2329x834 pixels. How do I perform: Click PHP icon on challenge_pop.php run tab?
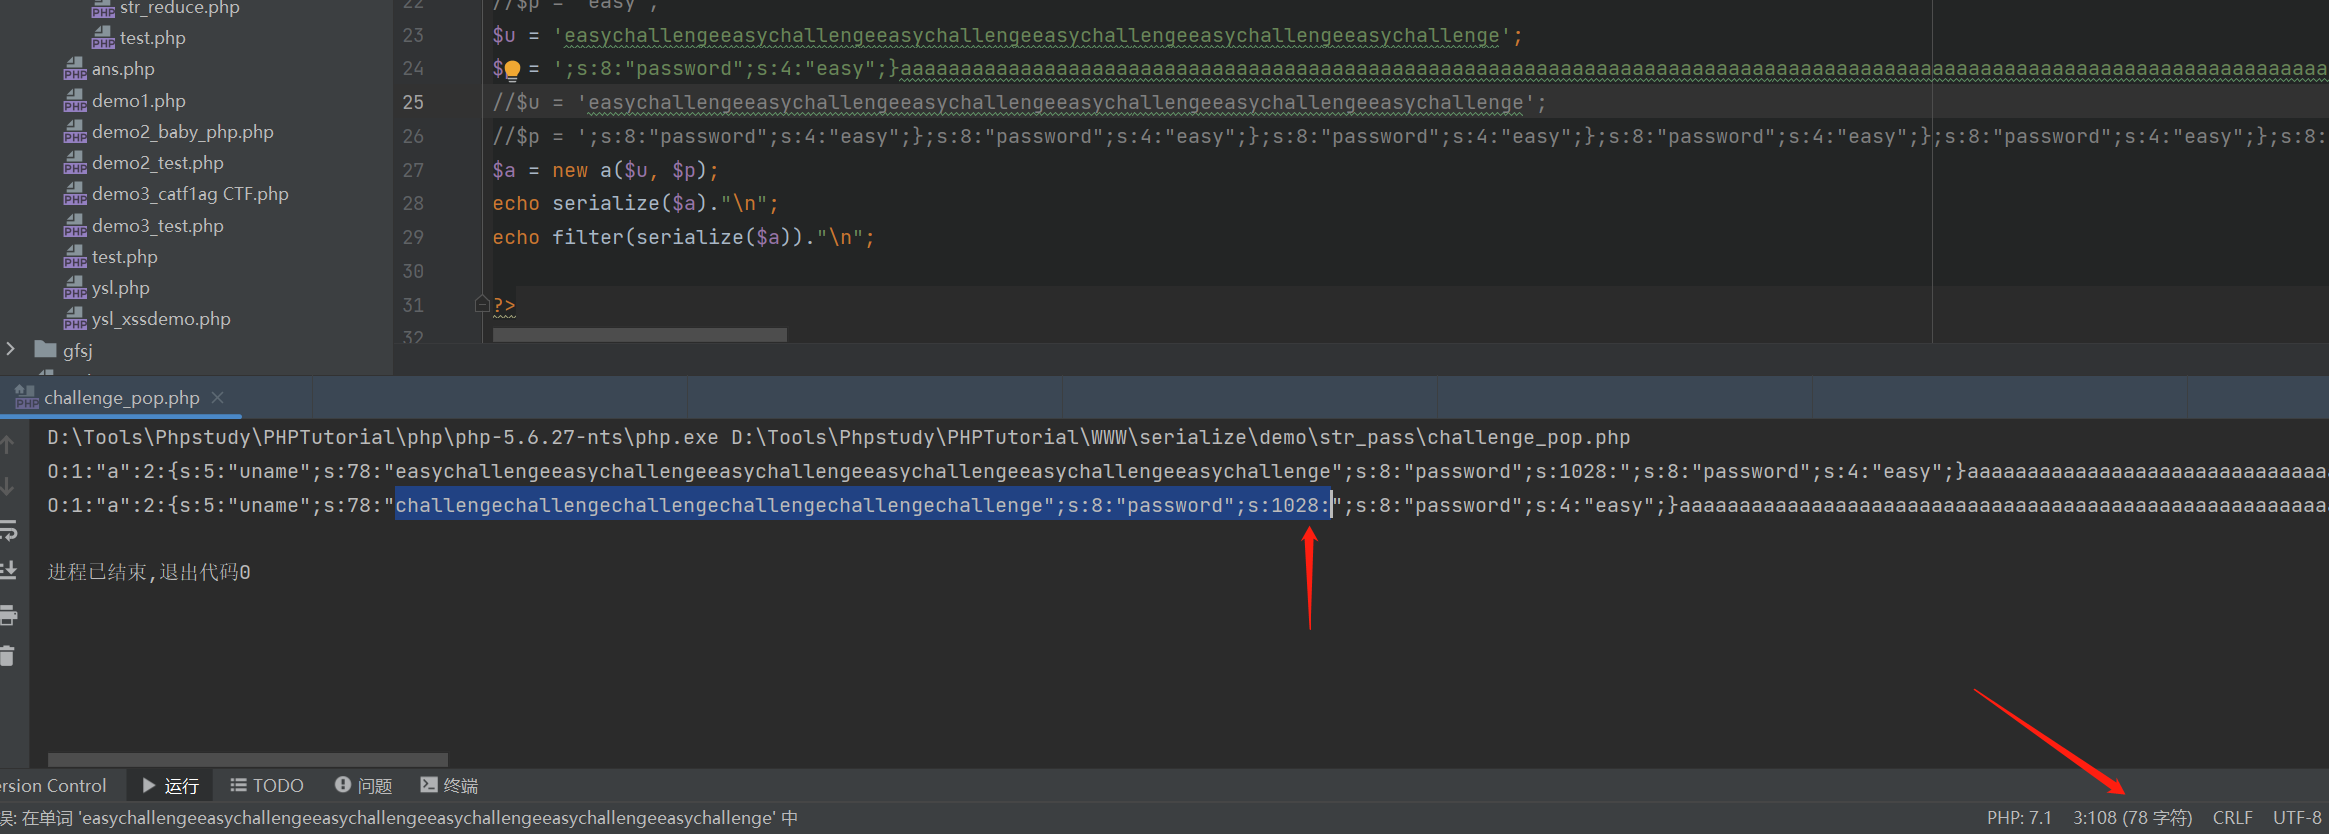pyautogui.click(x=26, y=398)
